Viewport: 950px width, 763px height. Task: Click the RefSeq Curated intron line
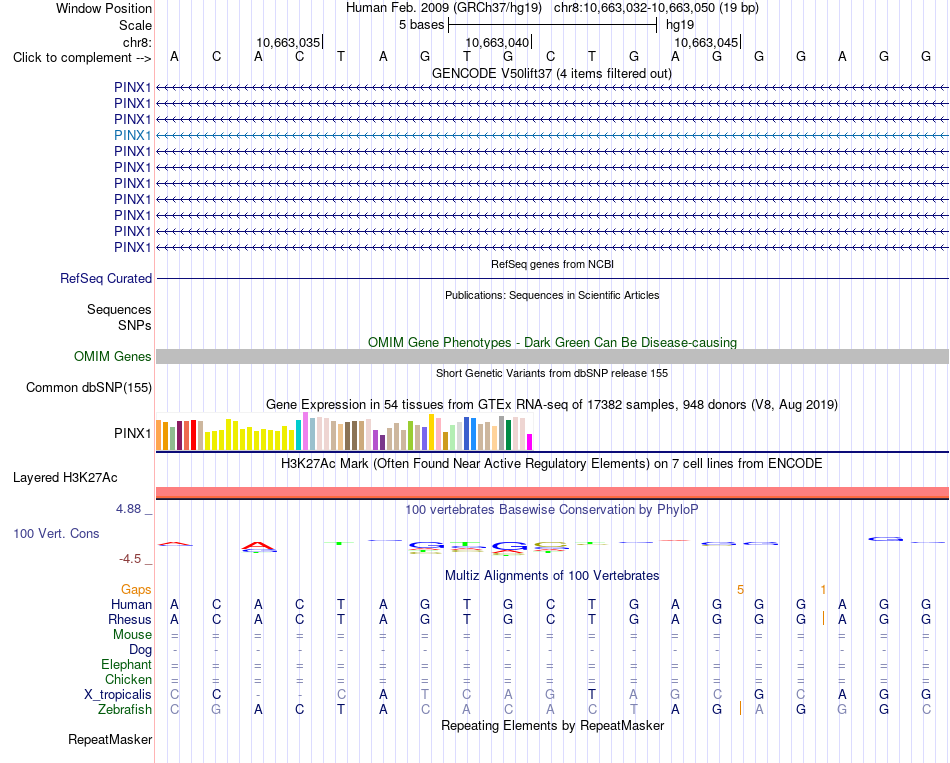(552, 279)
